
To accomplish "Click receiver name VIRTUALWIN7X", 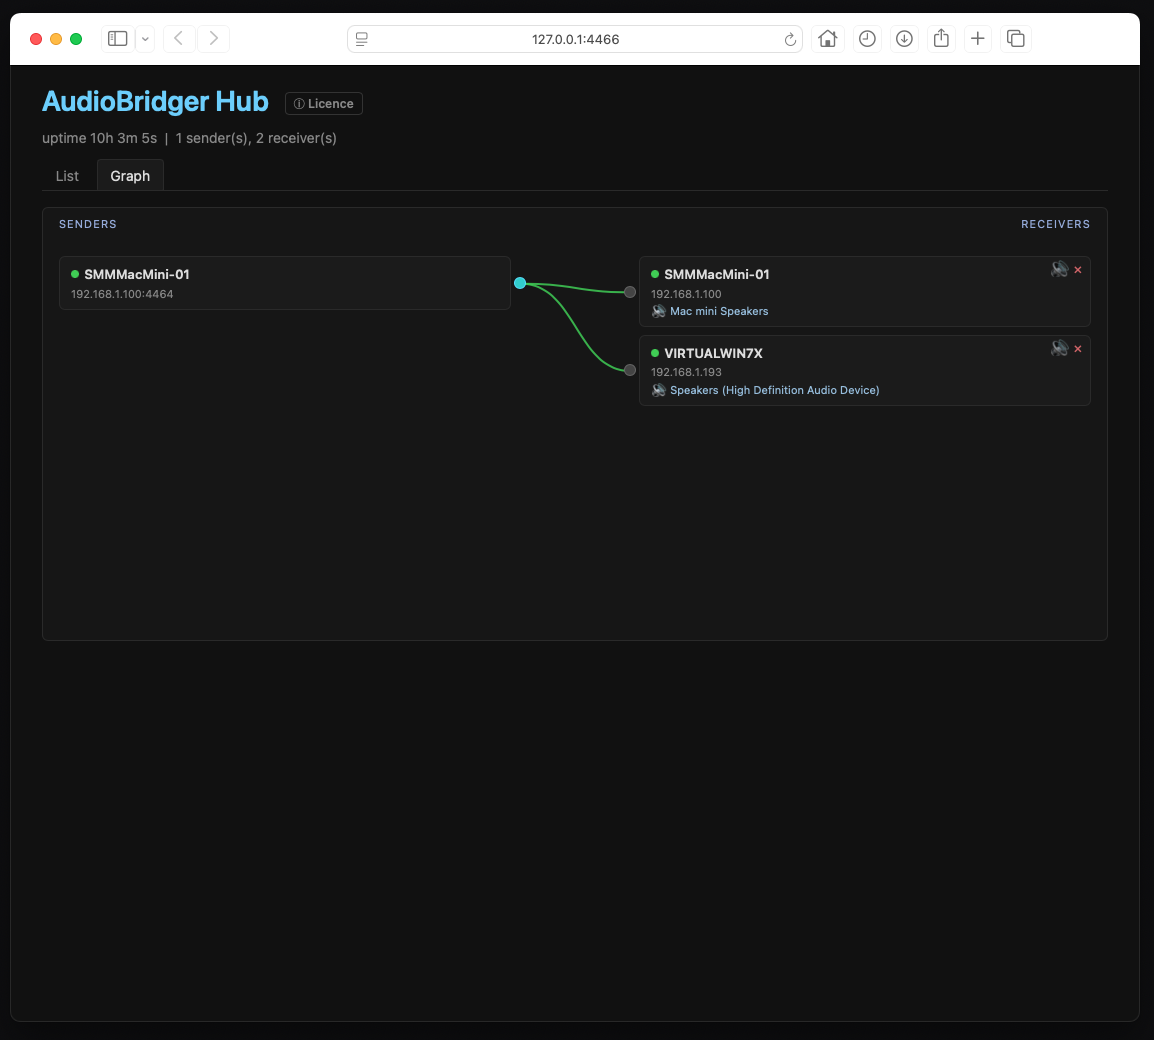I will 713,353.
